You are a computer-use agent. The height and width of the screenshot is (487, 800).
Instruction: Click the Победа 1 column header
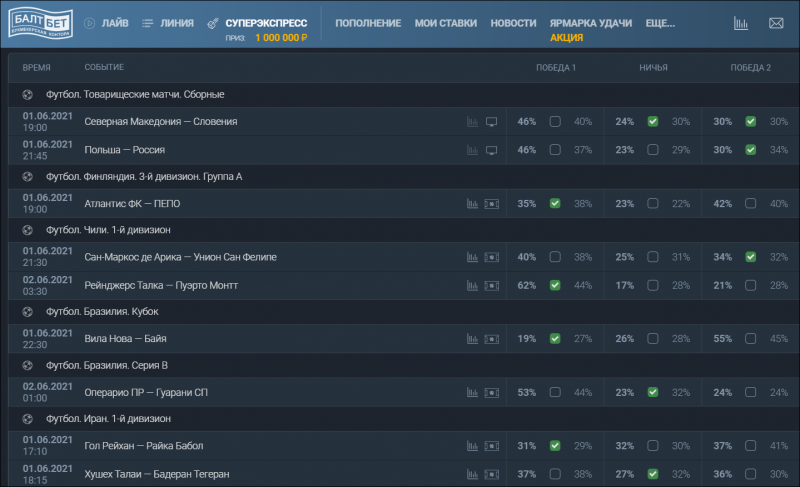pos(556,67)
